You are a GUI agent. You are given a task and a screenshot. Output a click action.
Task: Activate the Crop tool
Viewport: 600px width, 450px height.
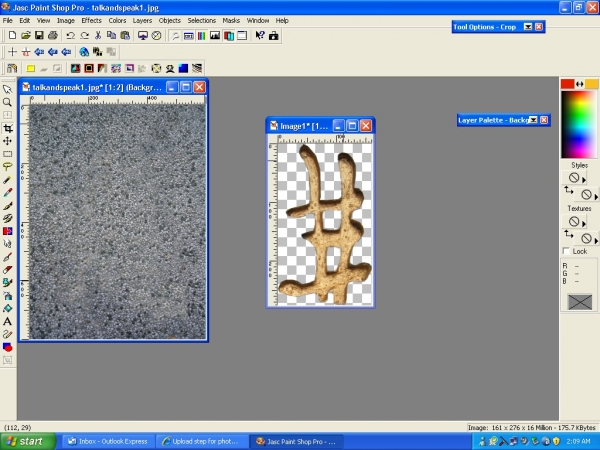tap(7, 128)
